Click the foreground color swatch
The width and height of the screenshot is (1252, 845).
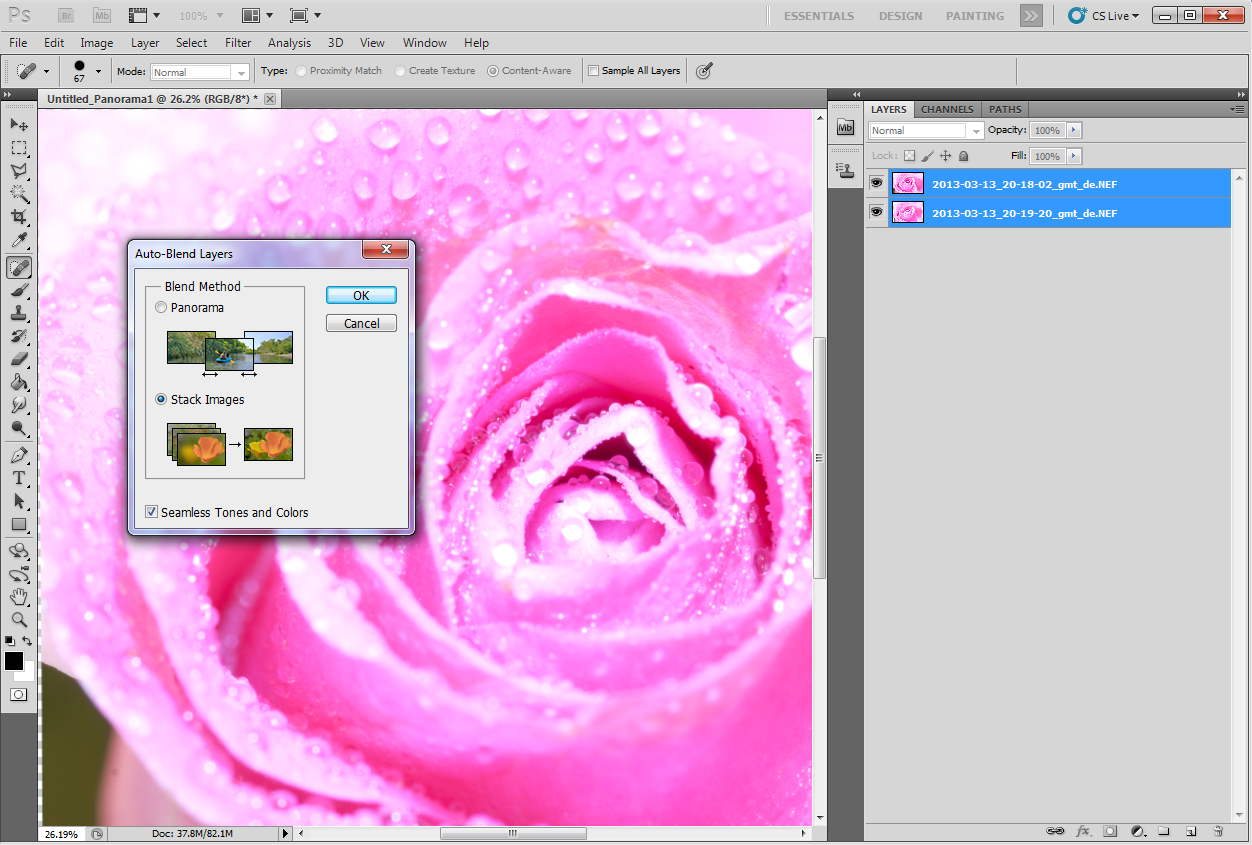point(14,661)
